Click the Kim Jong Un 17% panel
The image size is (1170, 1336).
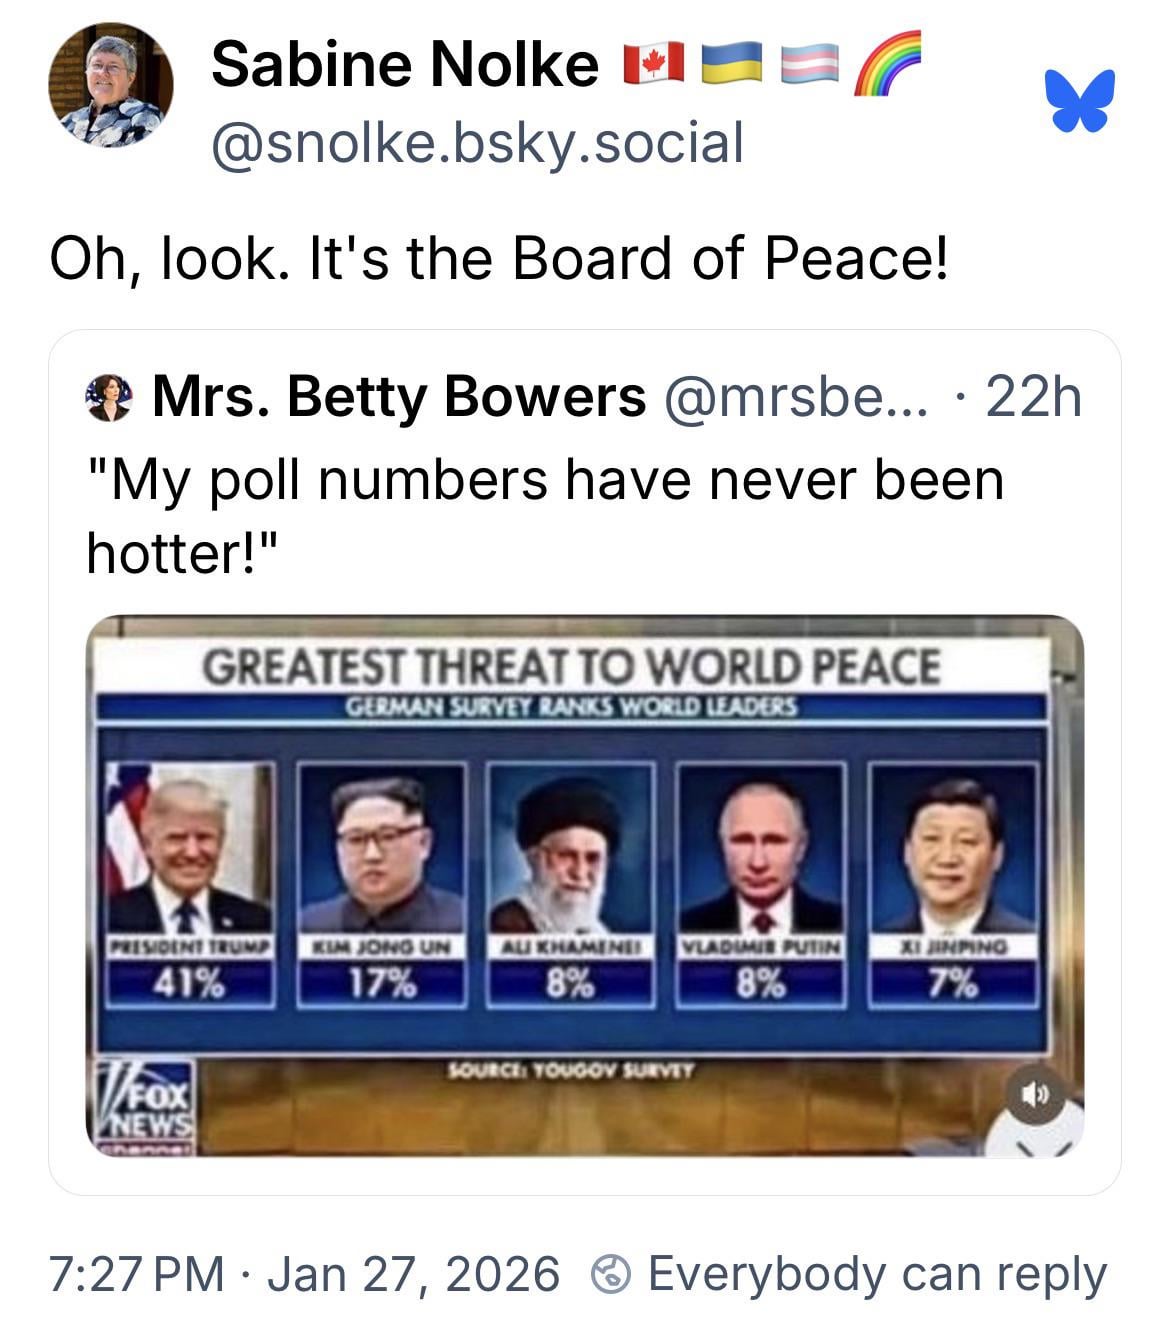pos(382,882)
